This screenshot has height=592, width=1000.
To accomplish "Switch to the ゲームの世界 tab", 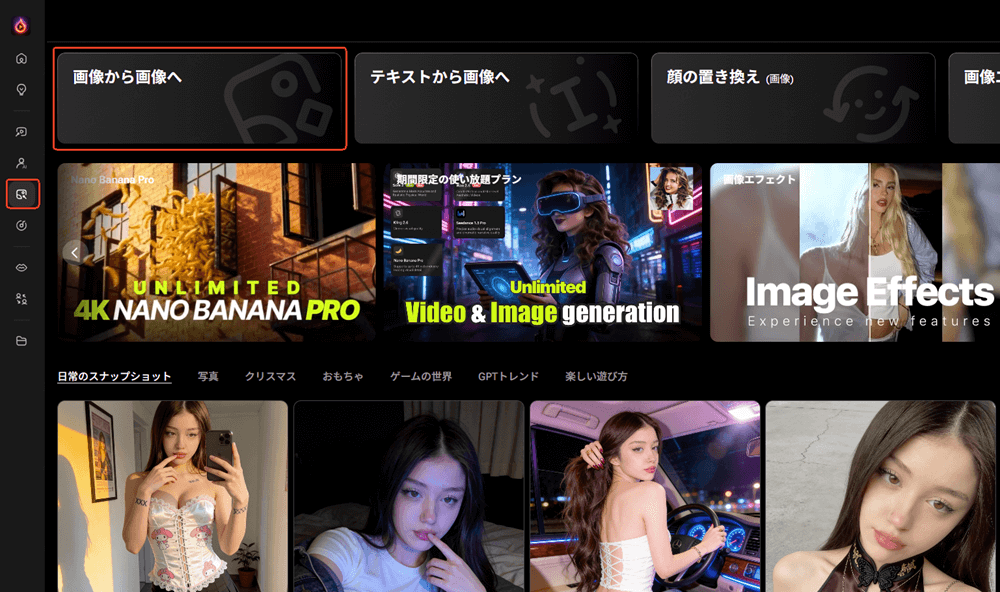I will [420, 377].
